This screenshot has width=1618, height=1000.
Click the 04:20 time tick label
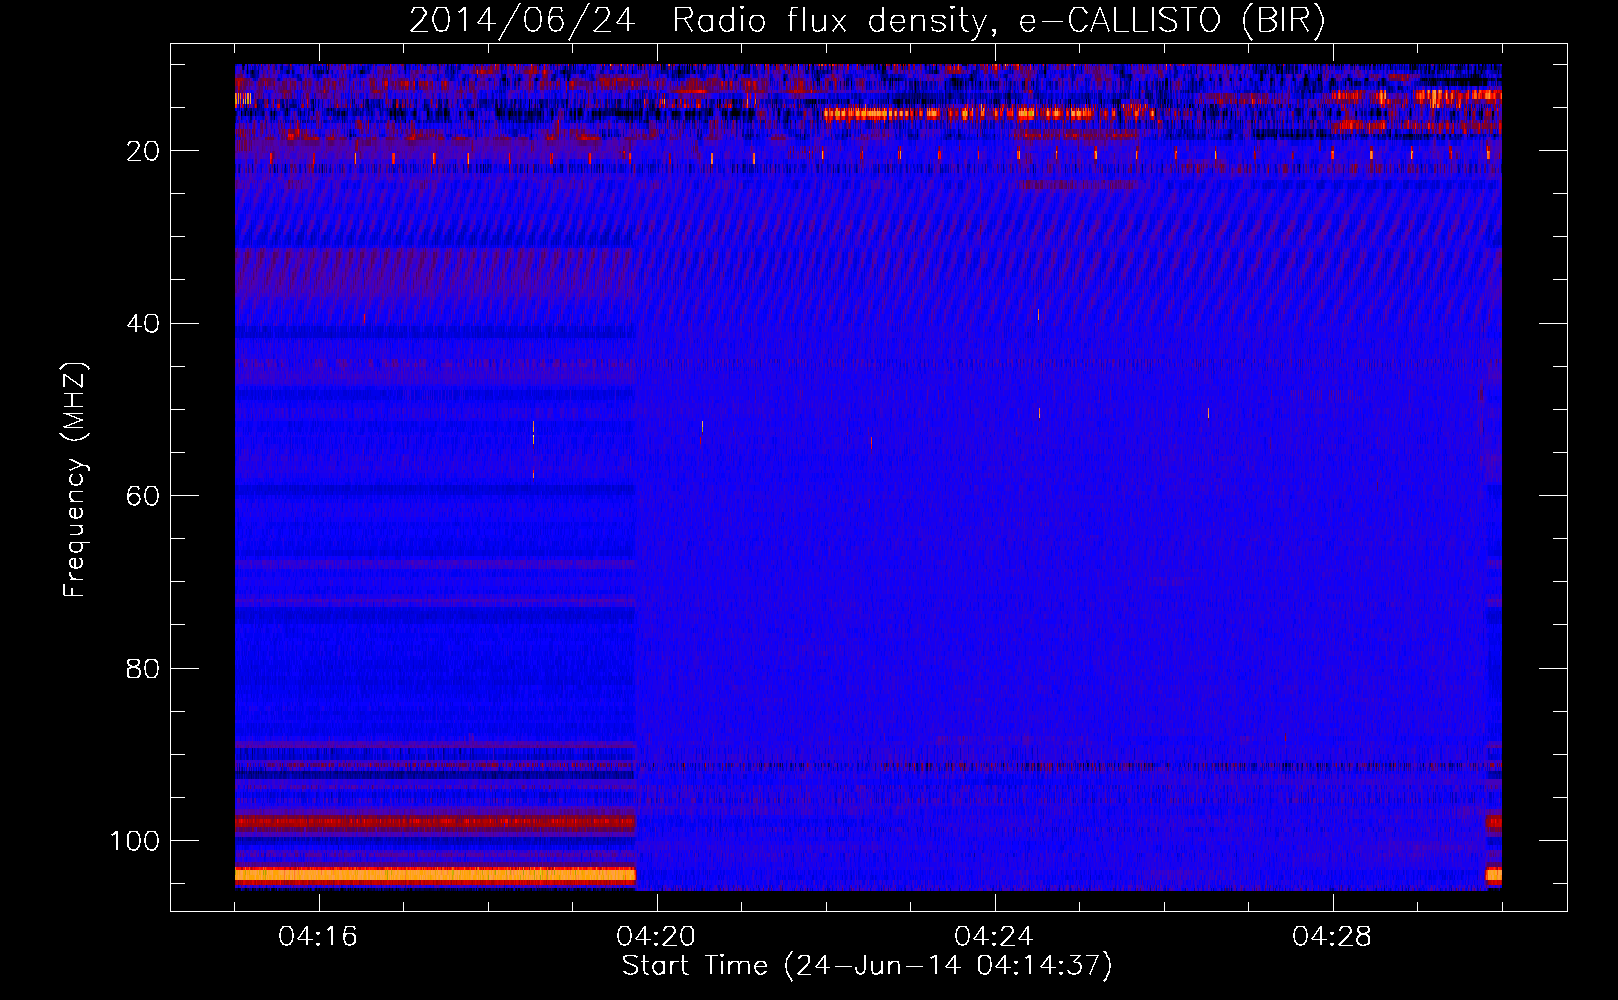(x=656, y=937)
